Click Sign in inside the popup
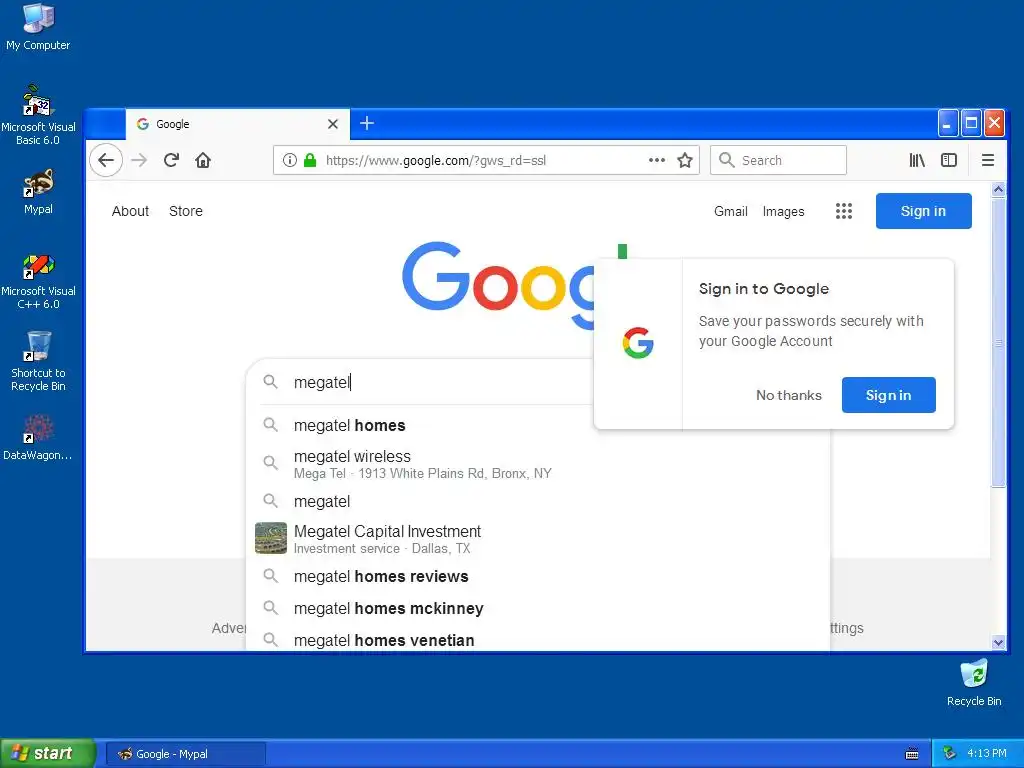Screen dimensions: 1024x768 [888, 395]
